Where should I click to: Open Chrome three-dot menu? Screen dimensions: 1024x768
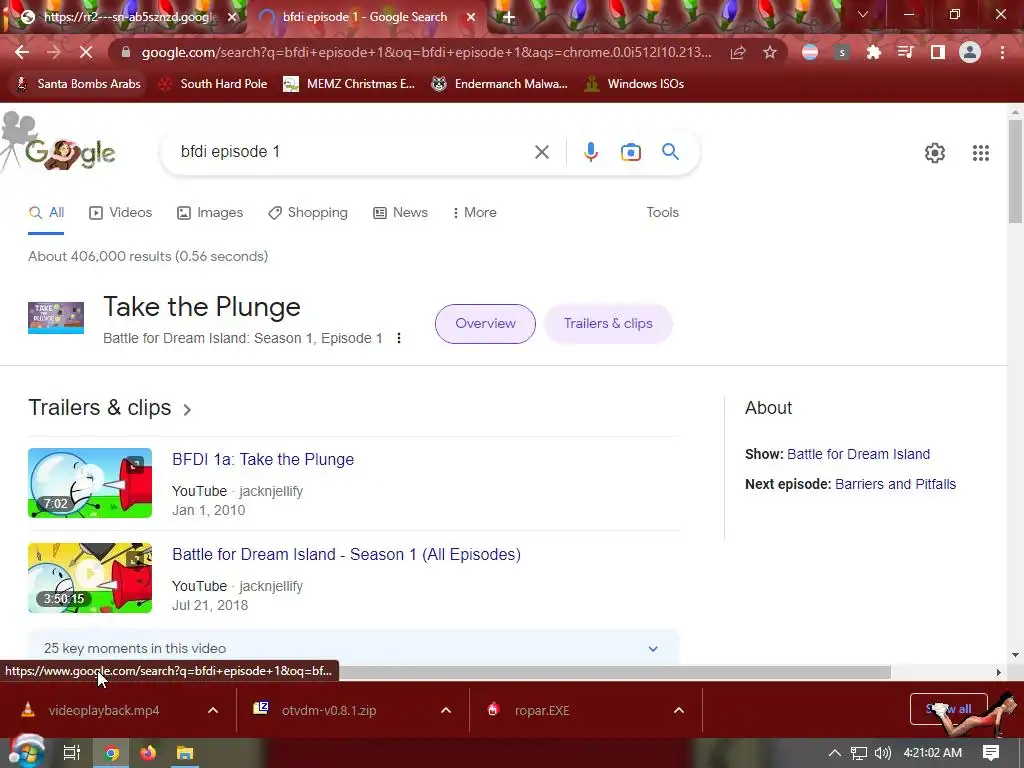click(x=1002, y=52)
